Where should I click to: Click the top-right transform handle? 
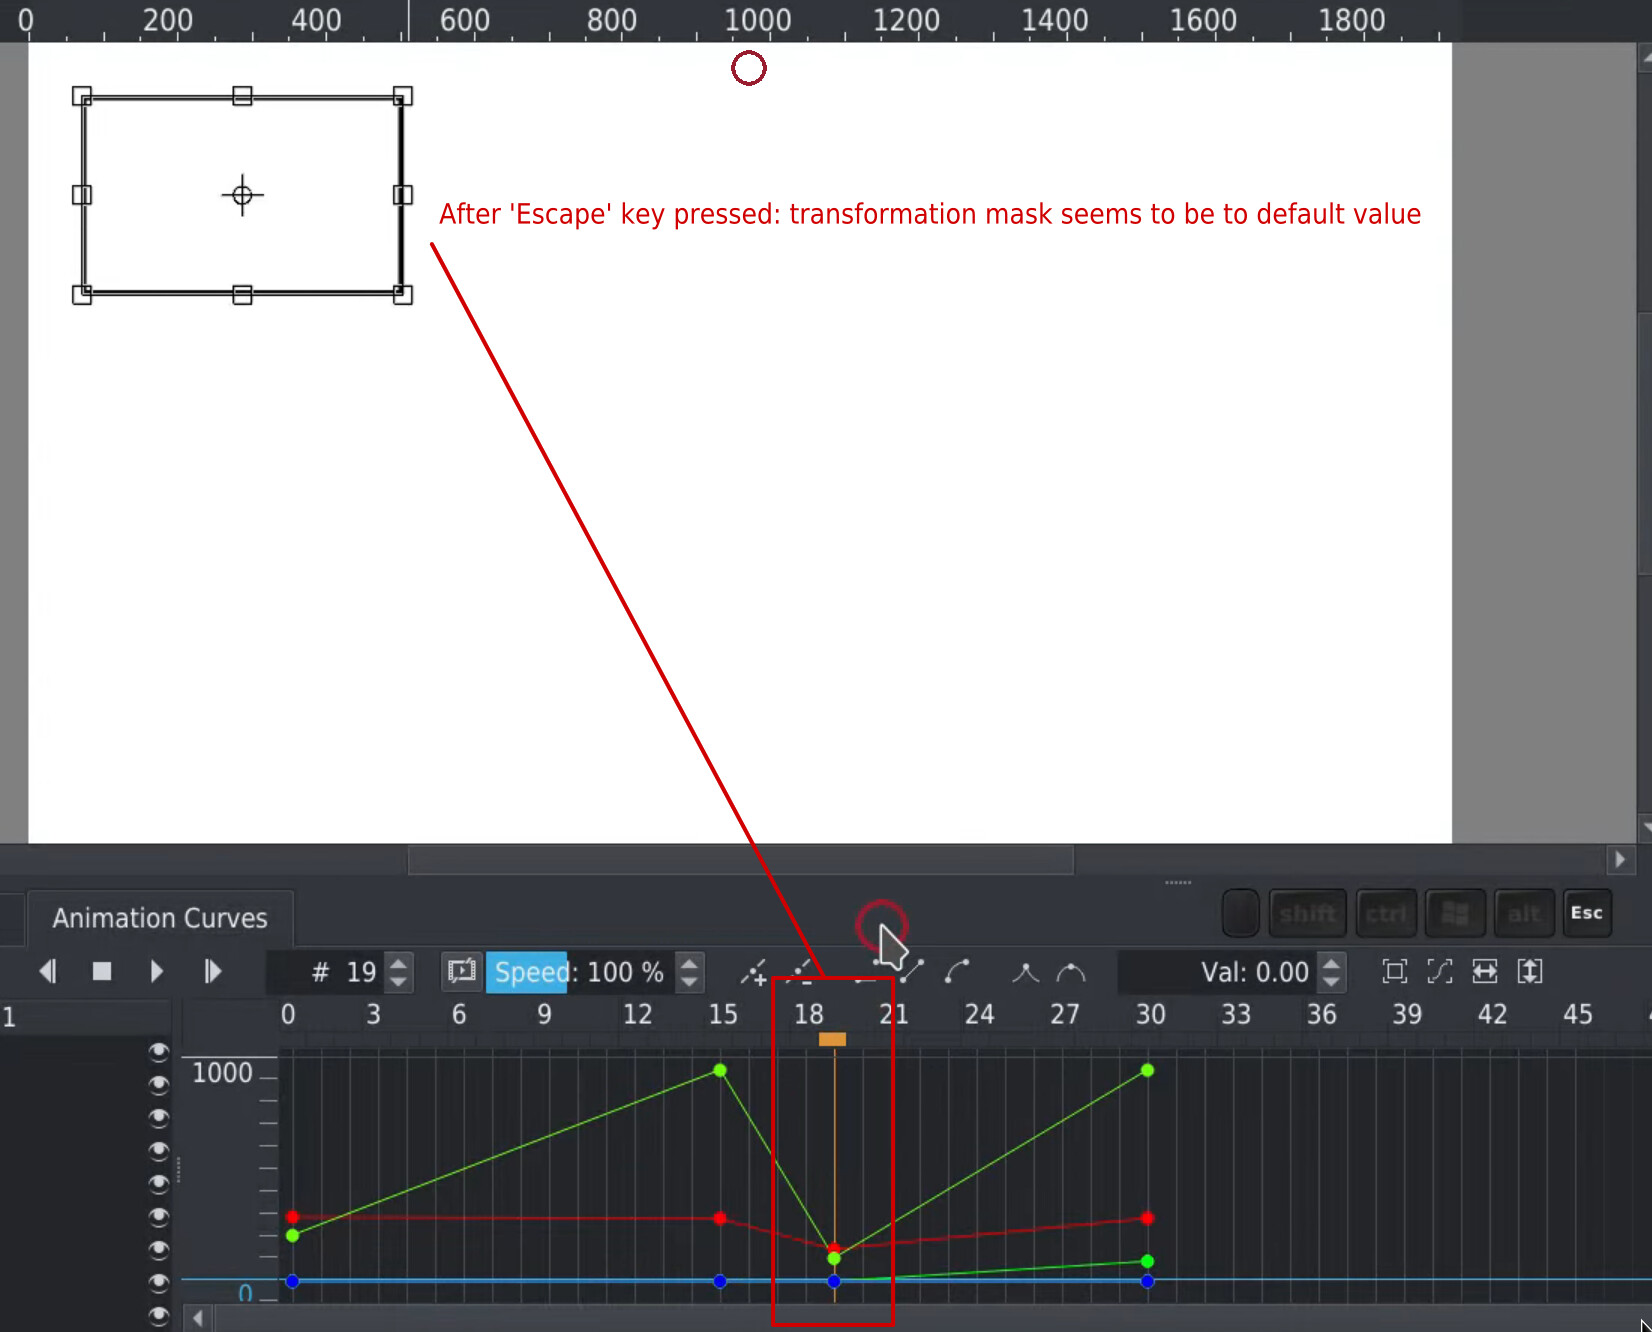tap(402, 96)
